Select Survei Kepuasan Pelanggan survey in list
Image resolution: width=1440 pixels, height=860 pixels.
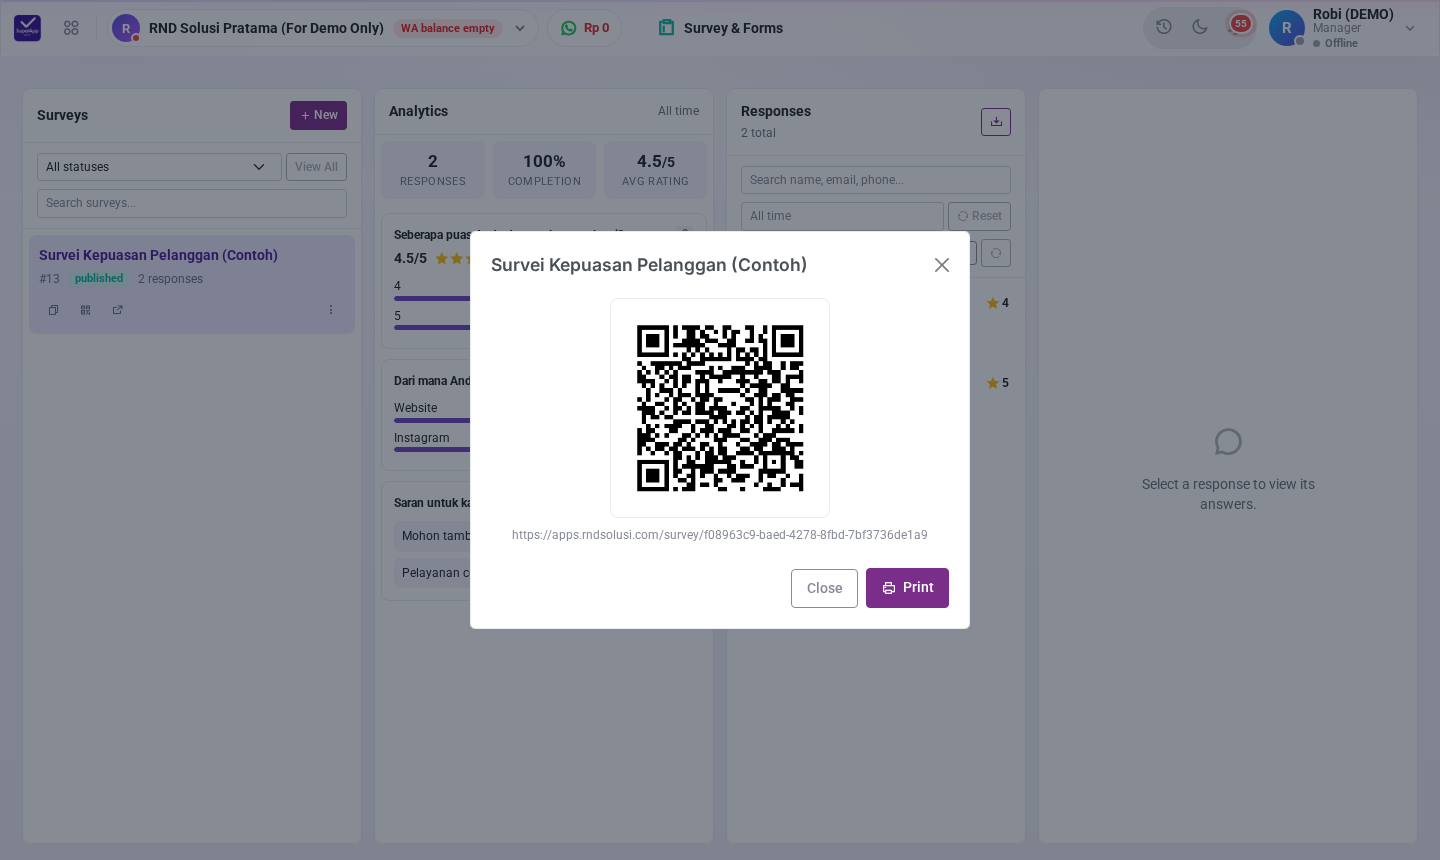(x=192, y=284)
